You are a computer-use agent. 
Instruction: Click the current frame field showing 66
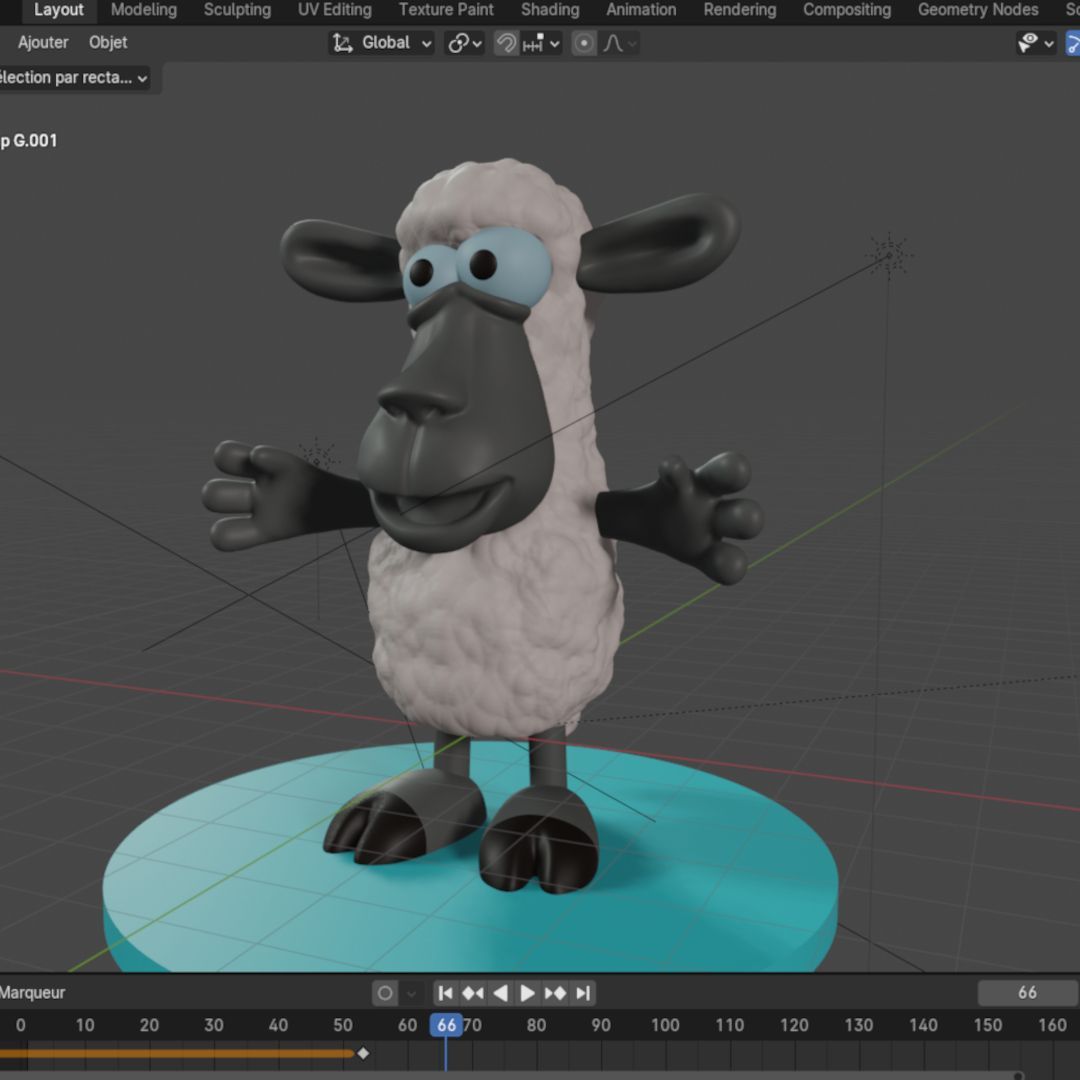(x=1028, y=993)
